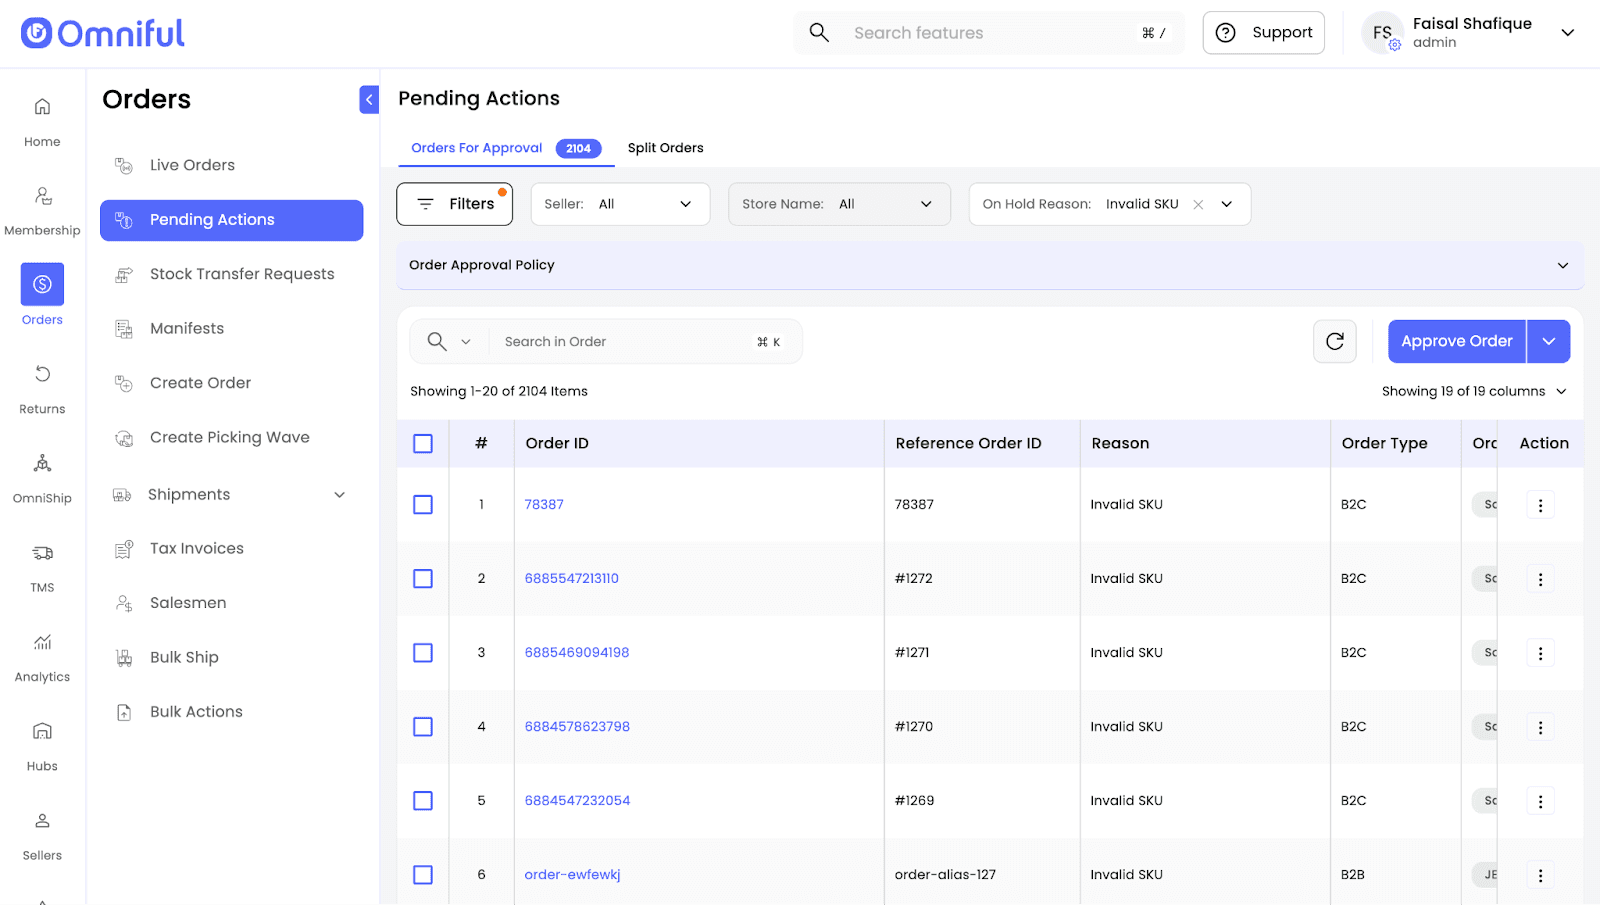
Task: Click the Filters button
Action: [x=455, y=204]
